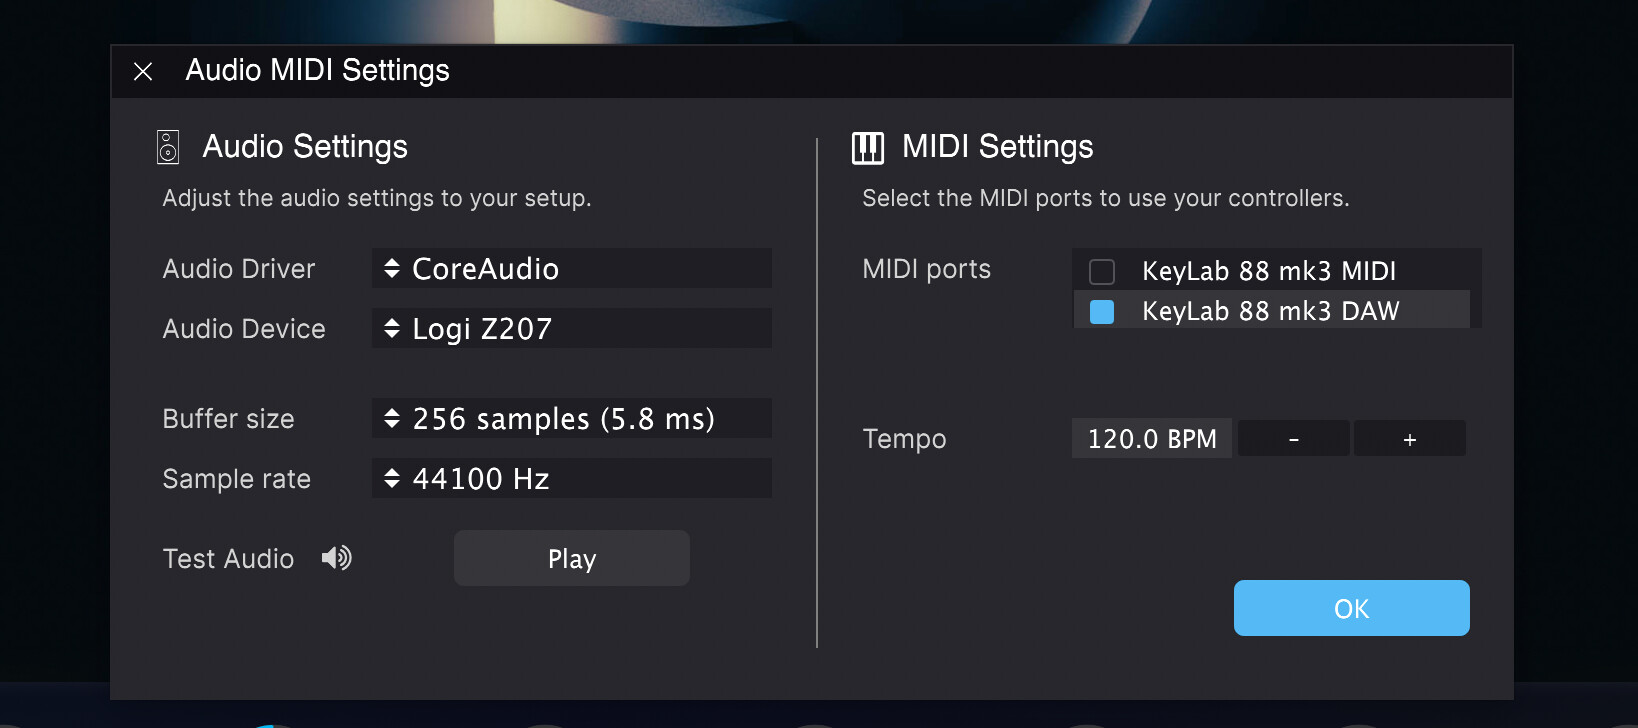Viewport: 1638px width, 728px height.
Task: Click the Buffer size up-down arrows icon
Action: coord(392,418)
